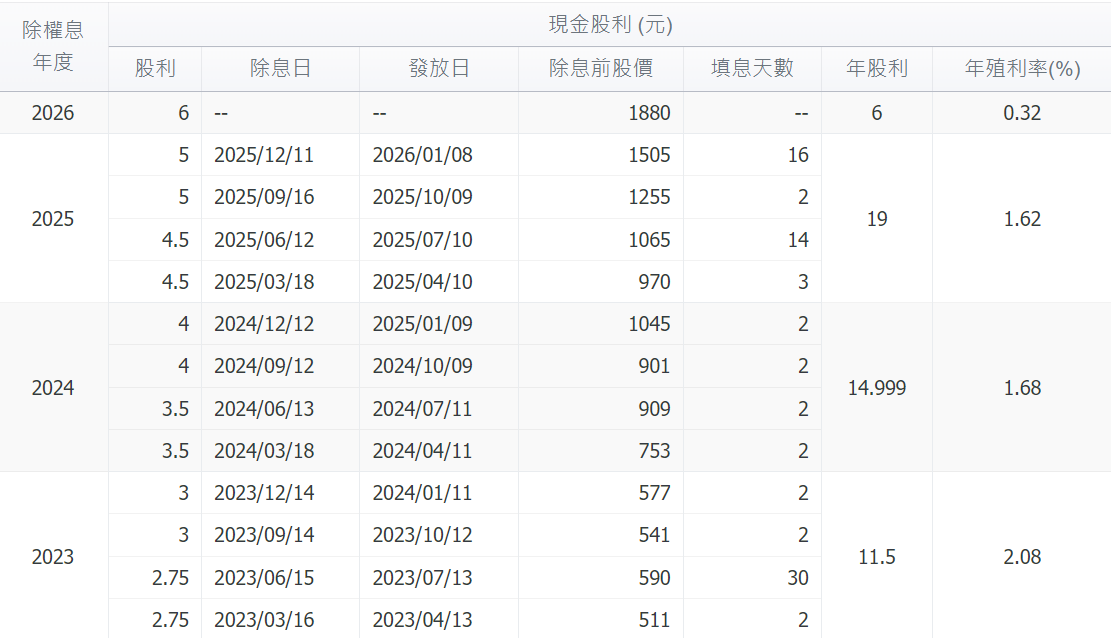Click the 2.08 yield value
Image resolution: width=1111 pixels, height=638 pixels.
(x=1021, y=556)
